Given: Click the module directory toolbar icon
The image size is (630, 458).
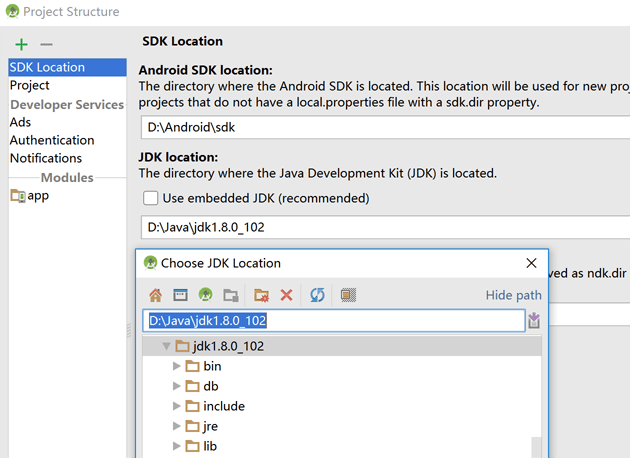Looking at the screenshot, I should click(231, 295).
